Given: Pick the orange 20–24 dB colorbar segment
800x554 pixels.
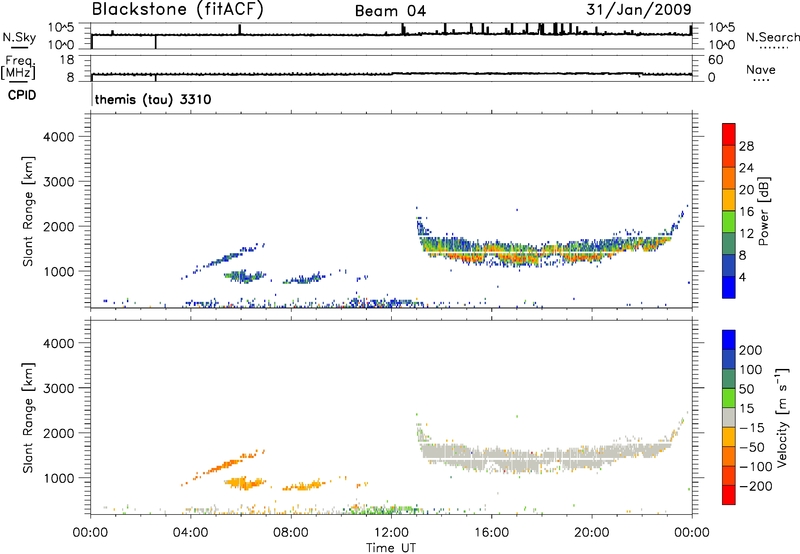Looking at the screenshot, I should (x=729, y=178).
